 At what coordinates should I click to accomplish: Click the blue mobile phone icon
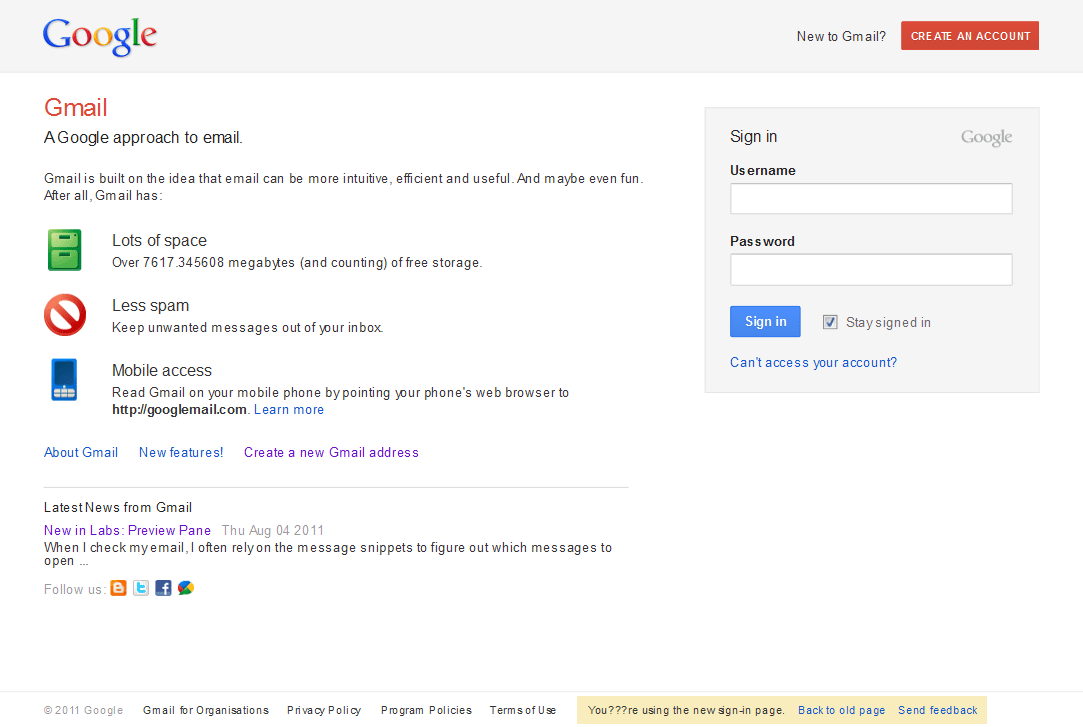click(x=65, y=380)
